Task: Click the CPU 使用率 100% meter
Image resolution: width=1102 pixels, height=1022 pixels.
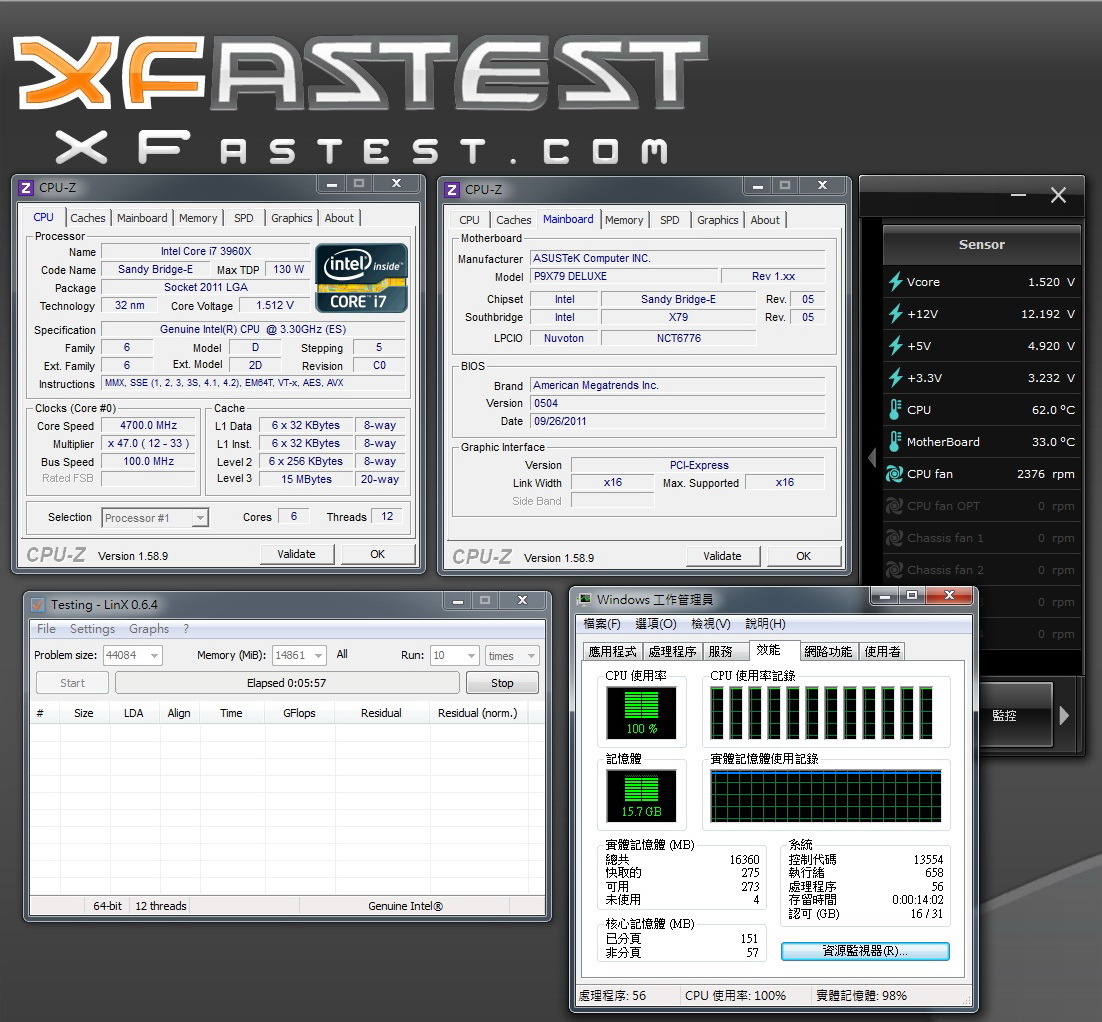Action: click(641, 713)
